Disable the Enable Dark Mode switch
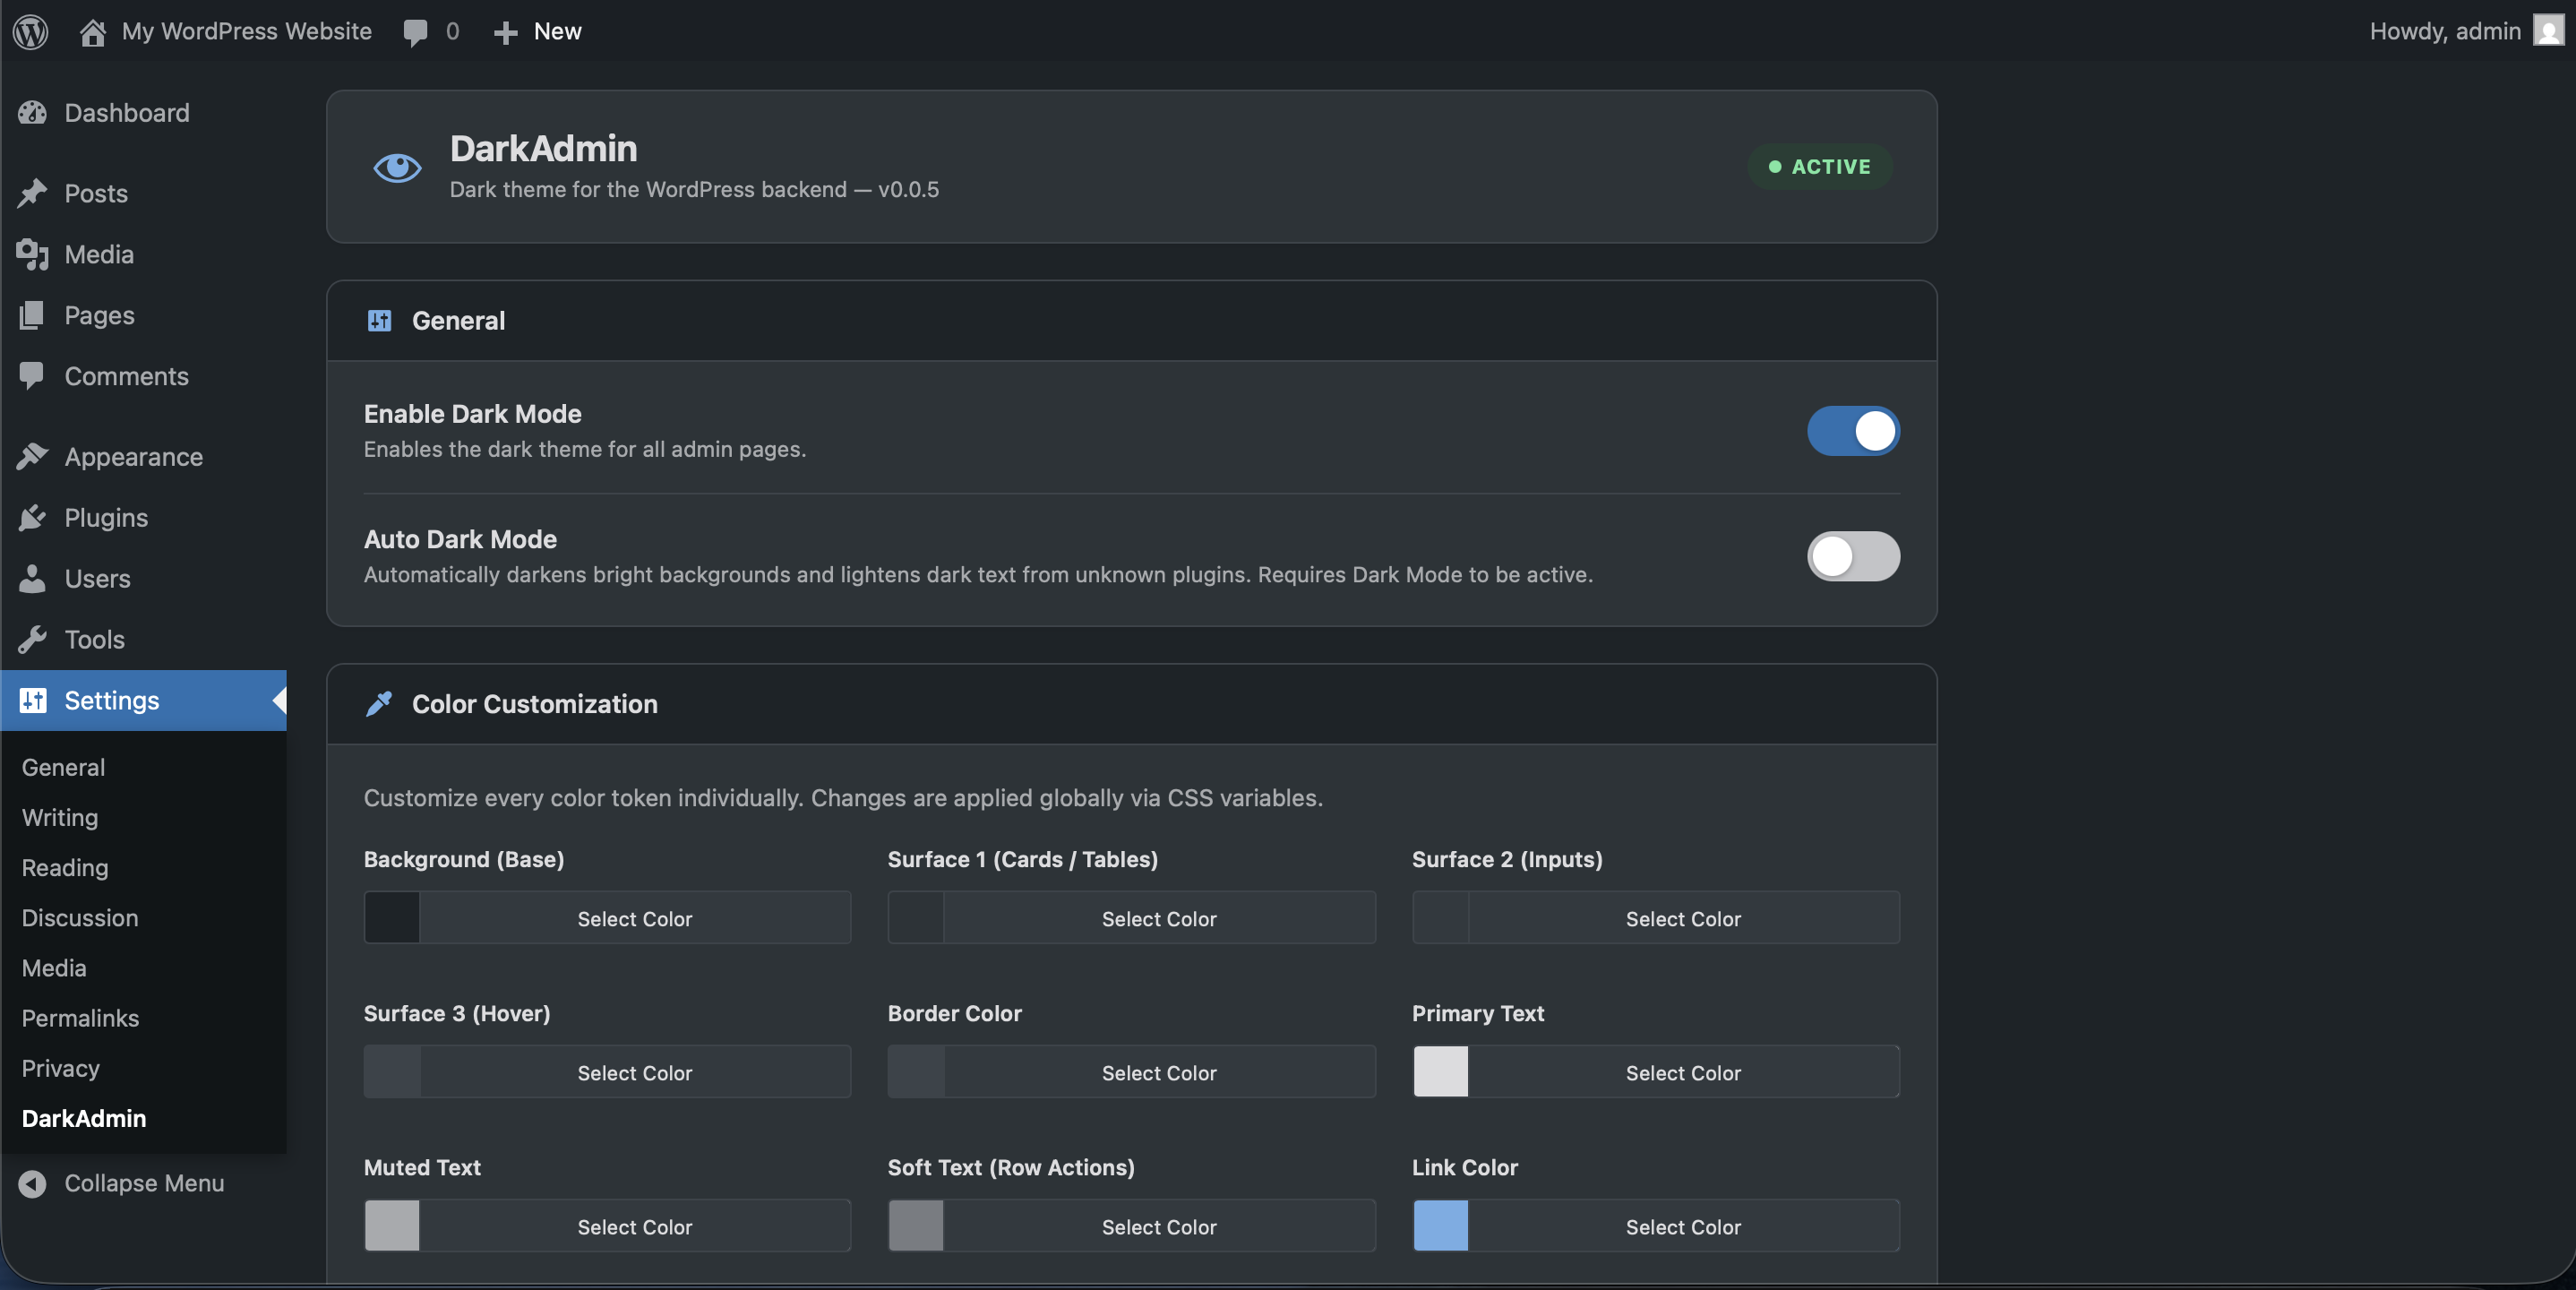 pos(1853,431)
